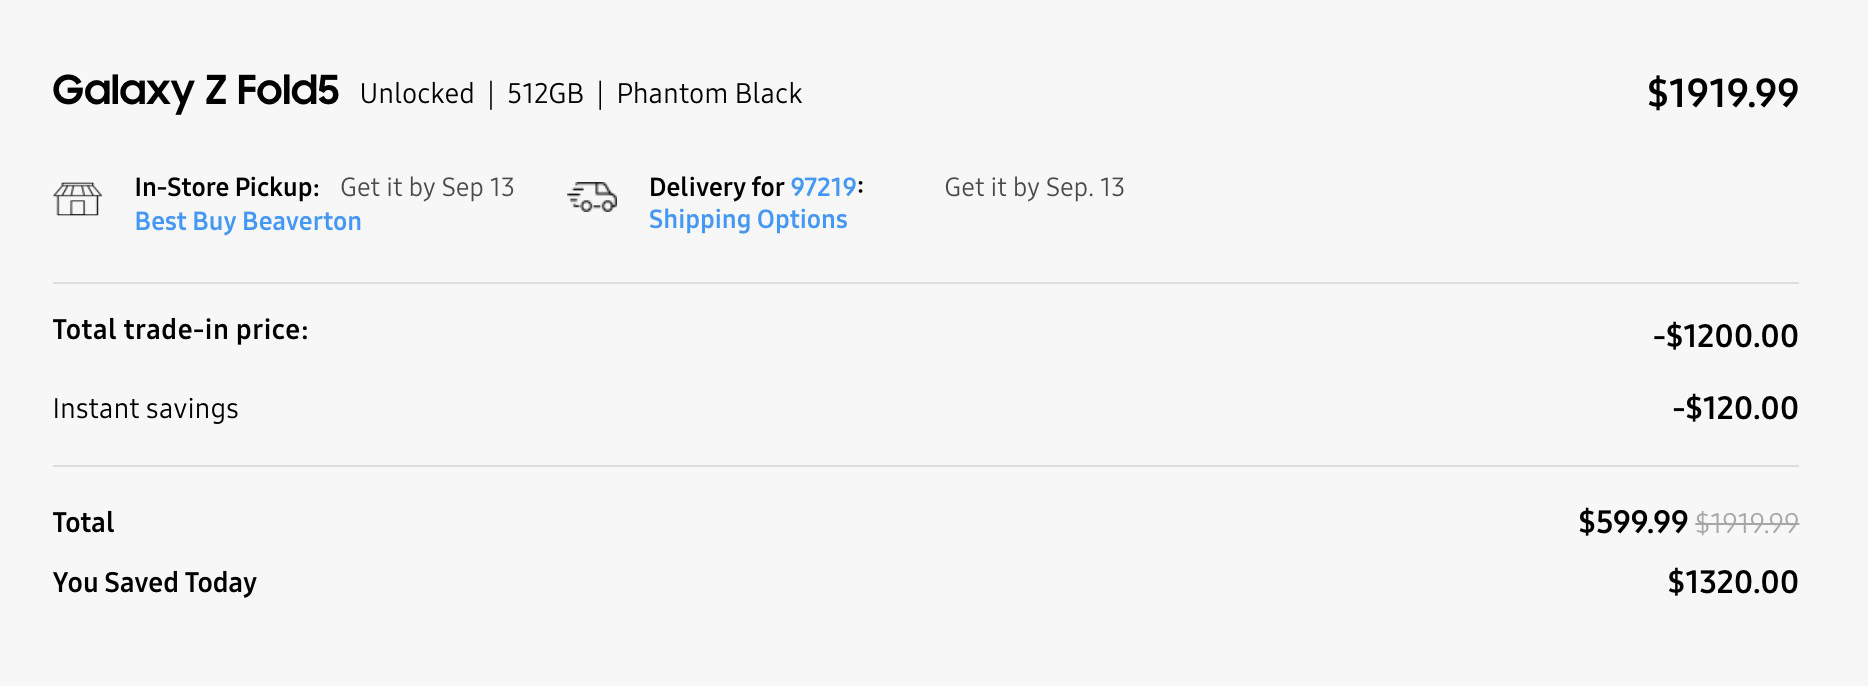
Task: Click the Total trade-in price row
Action: coord(180,330)
